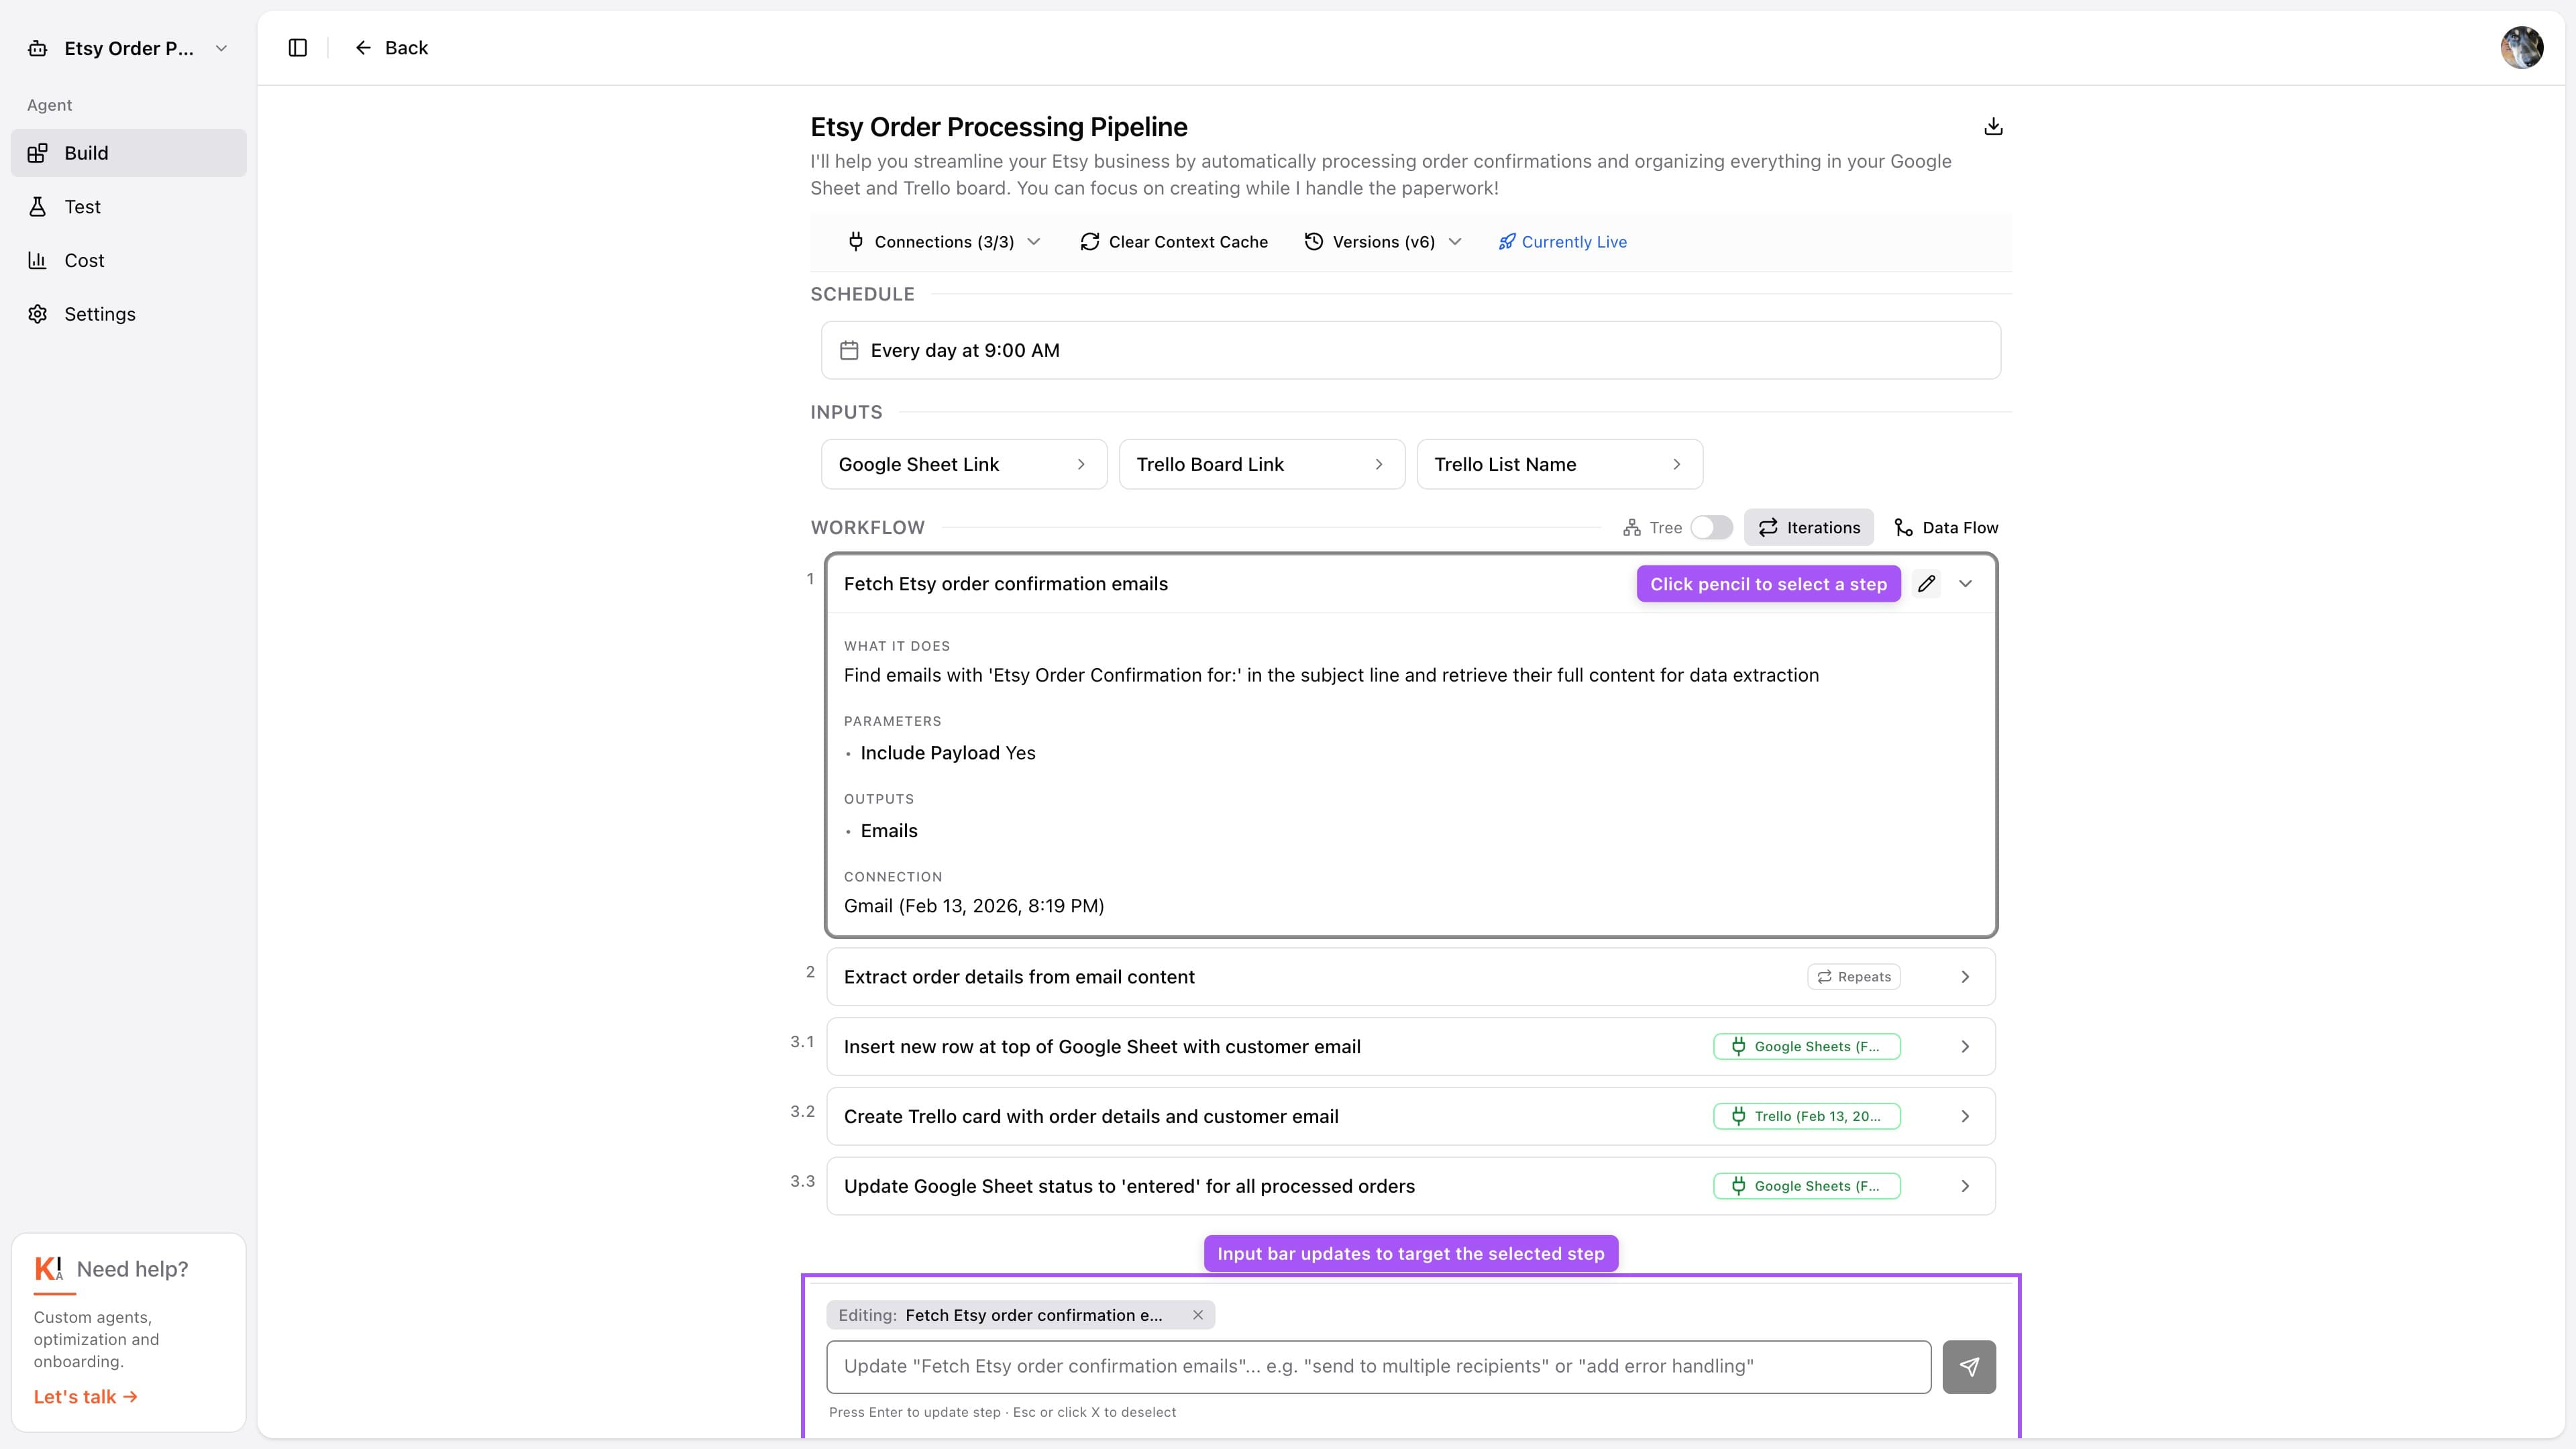
Task: Open the Cost section in sidebar
Action: click(84, 260)
